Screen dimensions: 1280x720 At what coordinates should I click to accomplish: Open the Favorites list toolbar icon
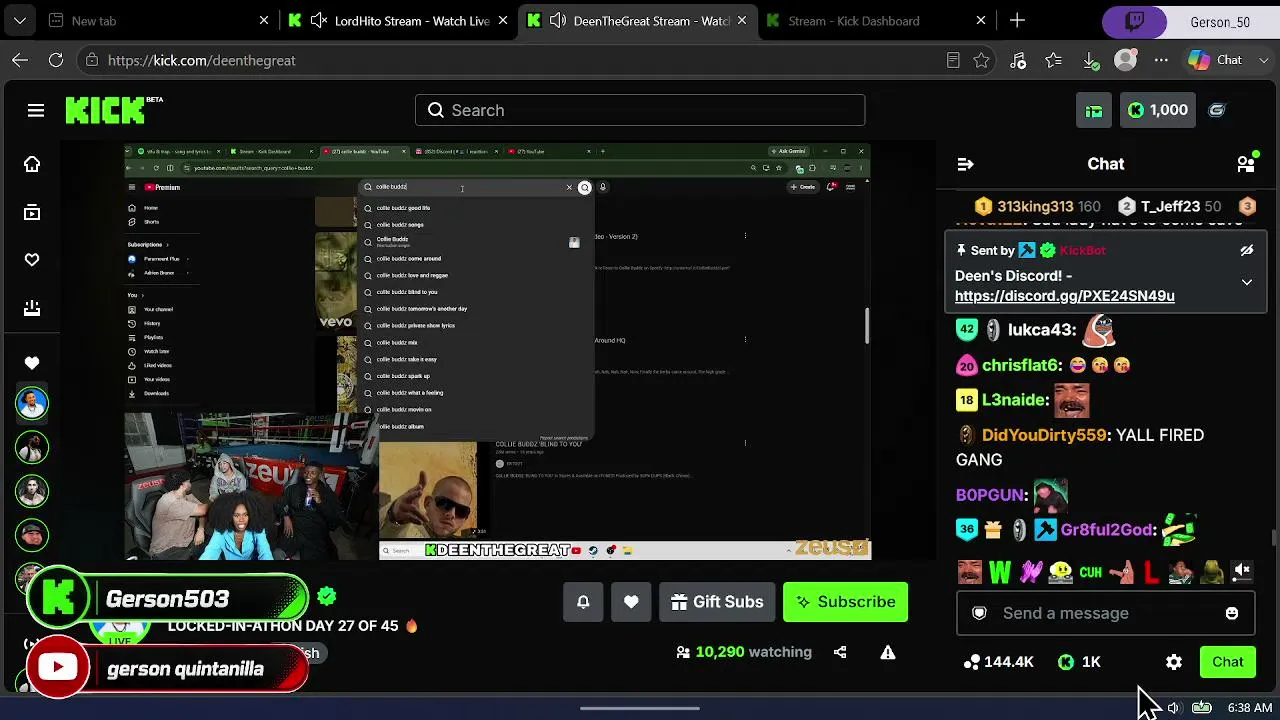click(x=1054, y=60)
